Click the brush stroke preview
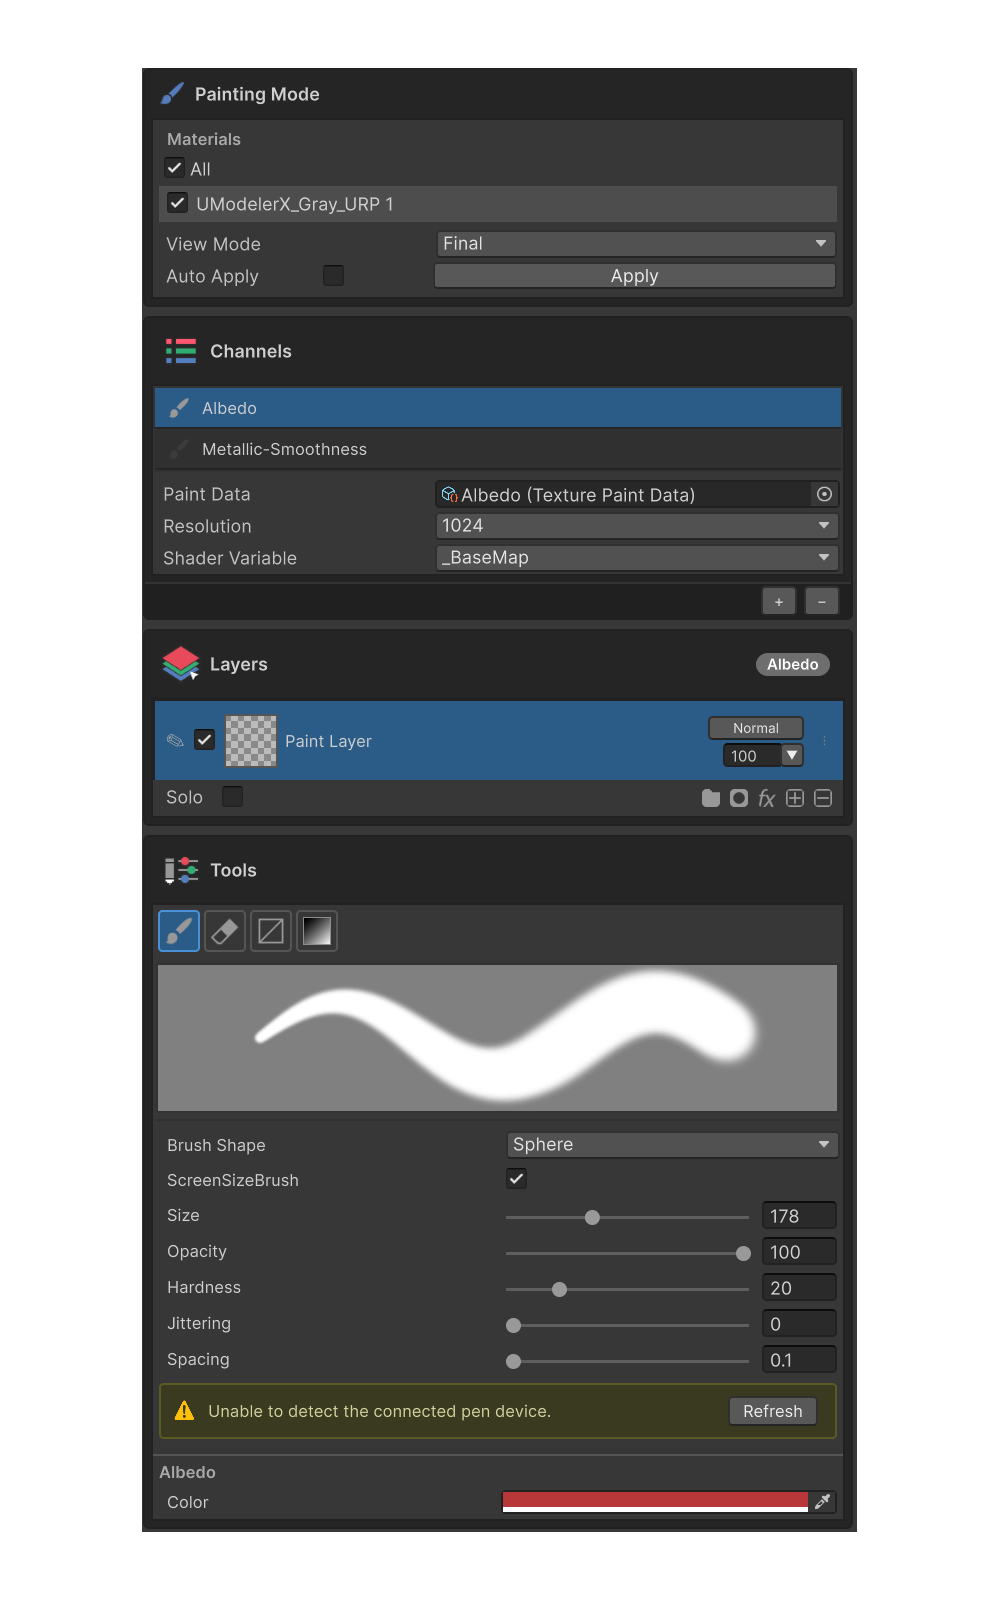1000x1600 pixels. [x=497, y=1038]
